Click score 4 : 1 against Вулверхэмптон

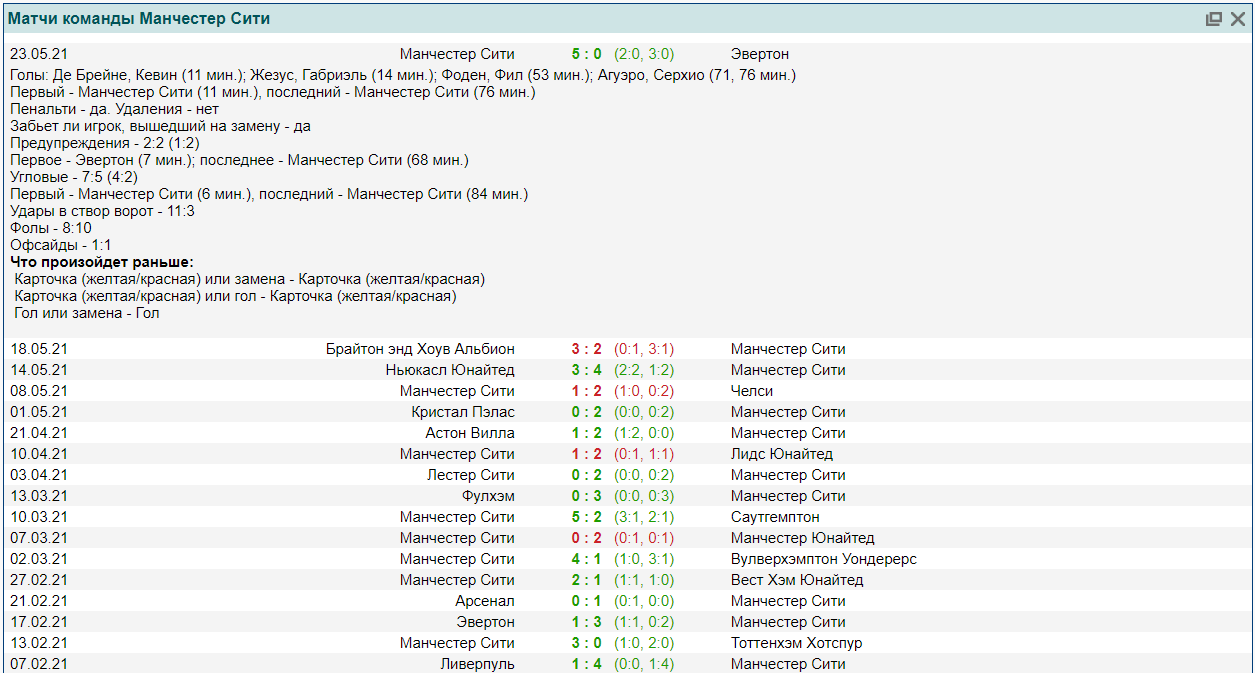click(587, 559)
